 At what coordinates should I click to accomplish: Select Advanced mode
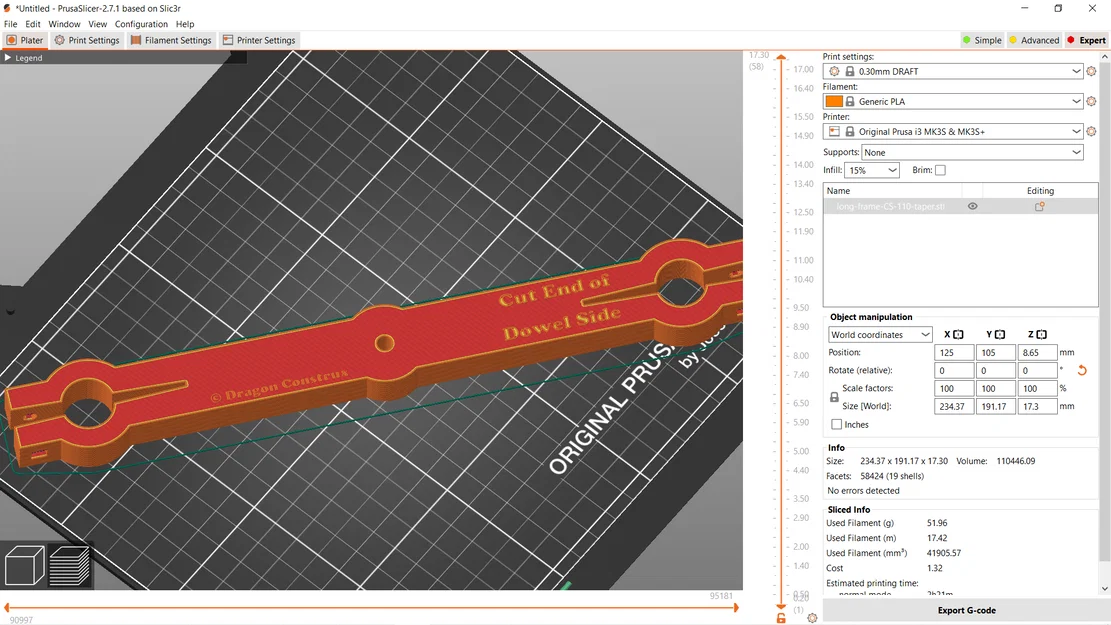point(1034,40)
